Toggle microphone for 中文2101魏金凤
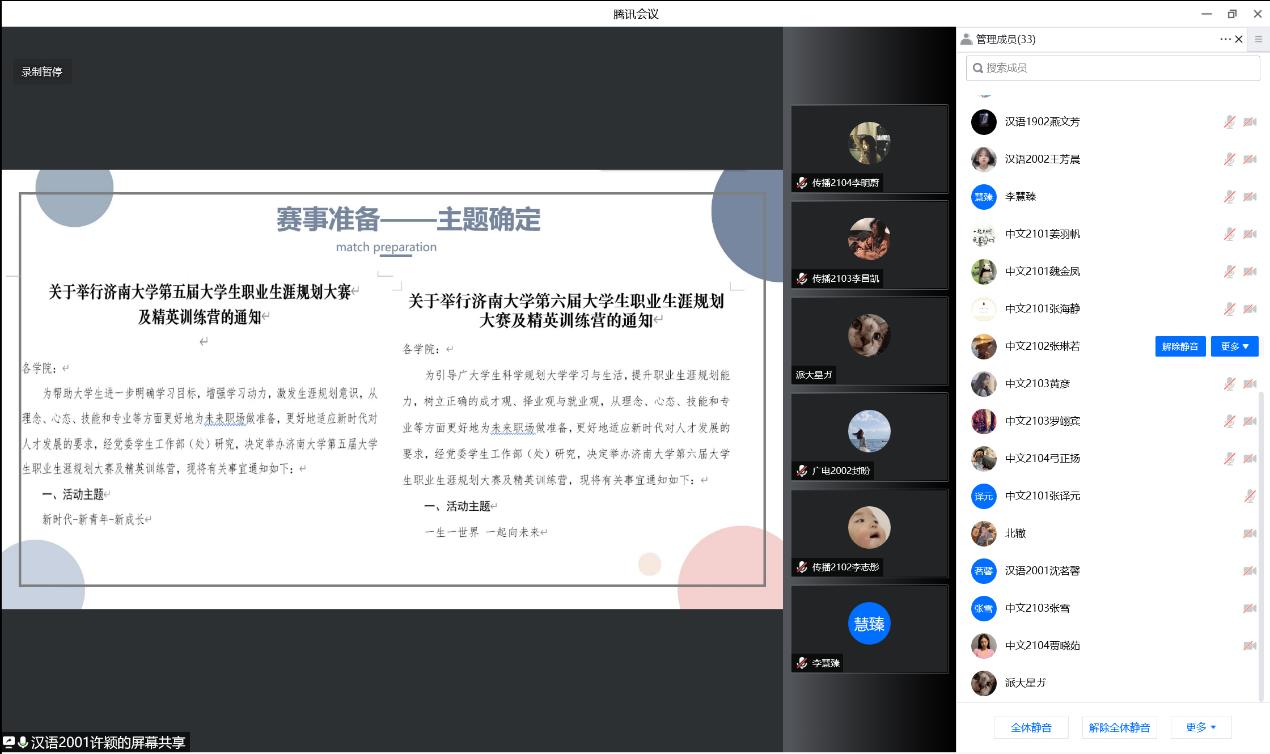 point(1229,271)
